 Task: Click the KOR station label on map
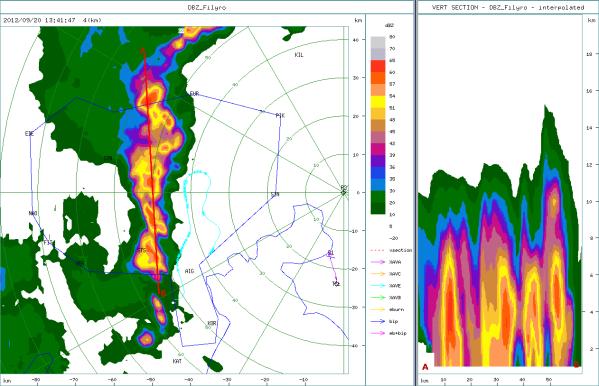(x=212, y=323)
